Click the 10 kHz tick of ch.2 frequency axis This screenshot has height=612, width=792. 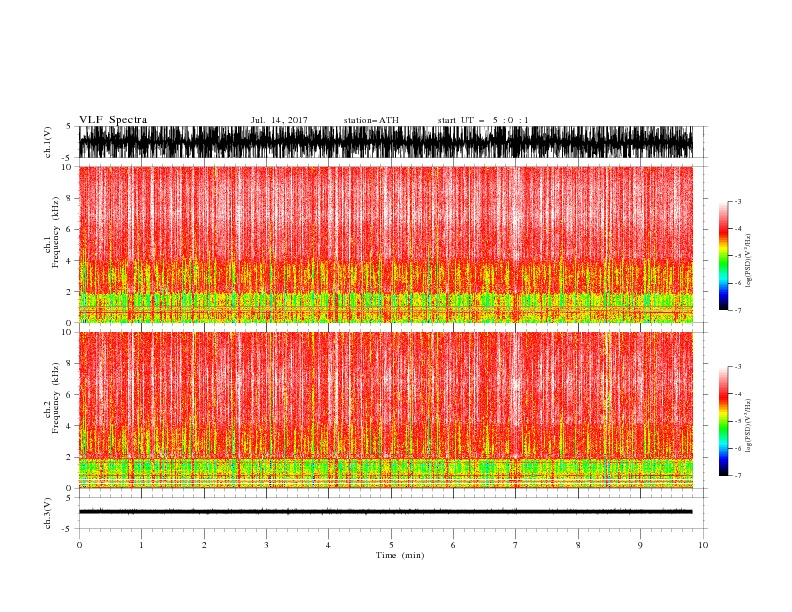coord(67,332)
